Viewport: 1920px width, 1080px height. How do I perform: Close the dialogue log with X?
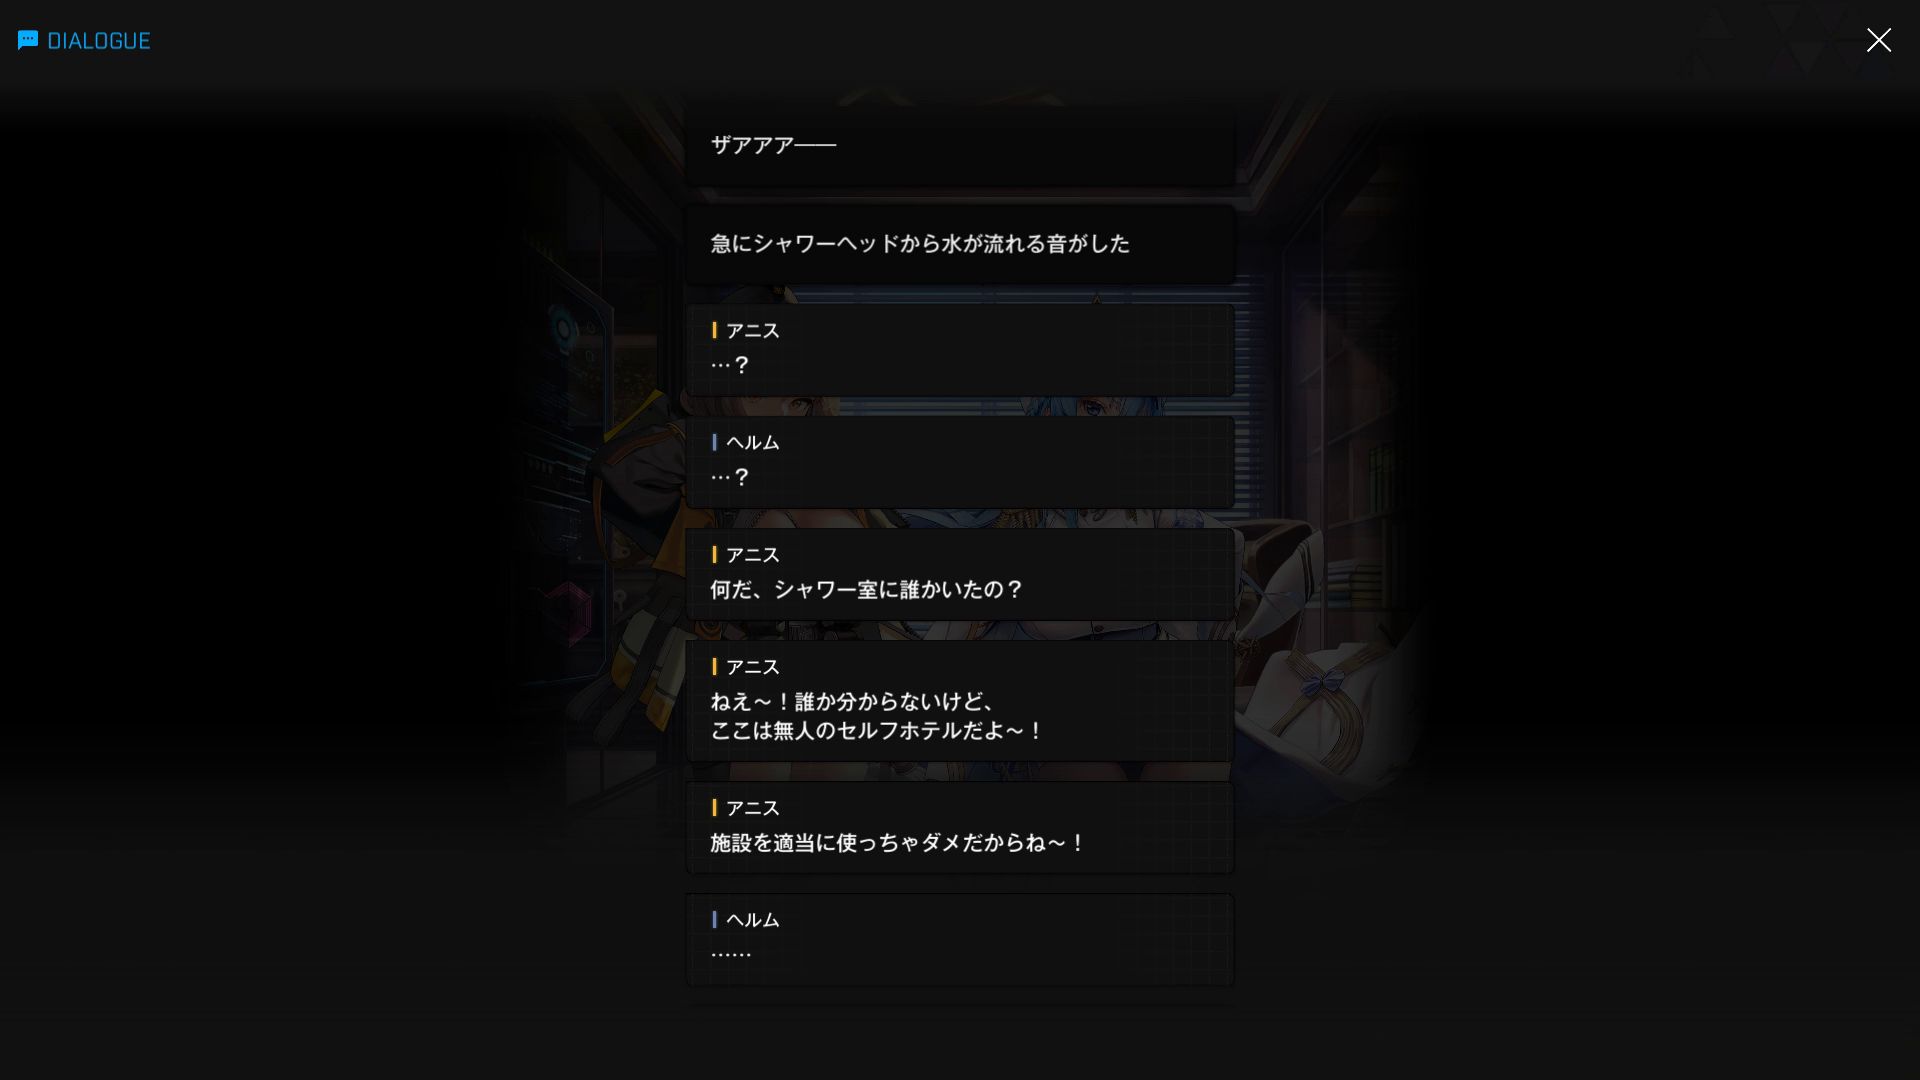click(x=1878, y=40)
